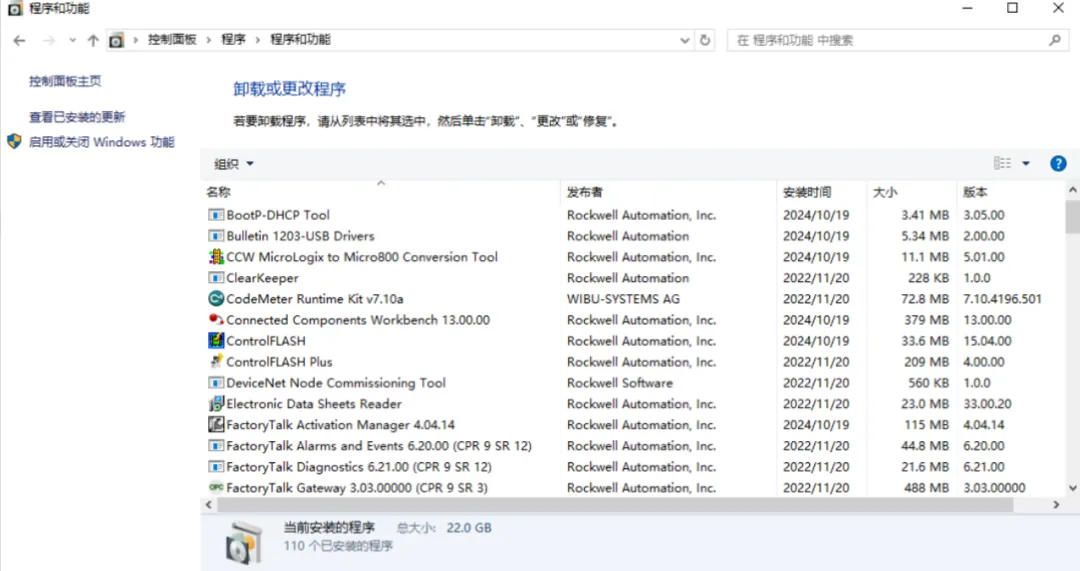This screenshot has height=571, width=1080.
Task: Click publisher Rockwell Software
Action: 620,383
